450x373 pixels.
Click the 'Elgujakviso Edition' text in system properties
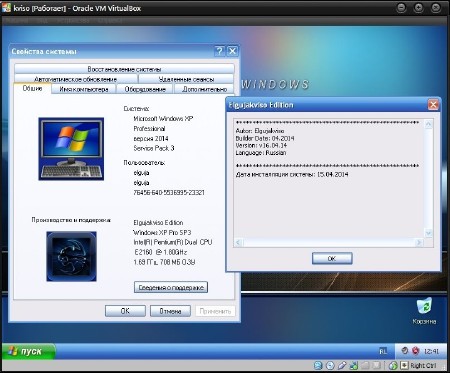pyautogui.click(x=158, y=222)
